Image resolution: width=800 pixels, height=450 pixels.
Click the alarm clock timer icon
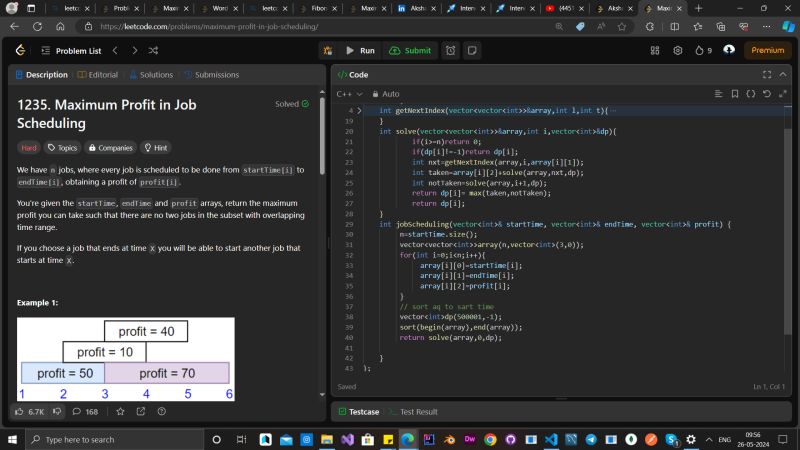pyautogui.click(x=451, y=50)
